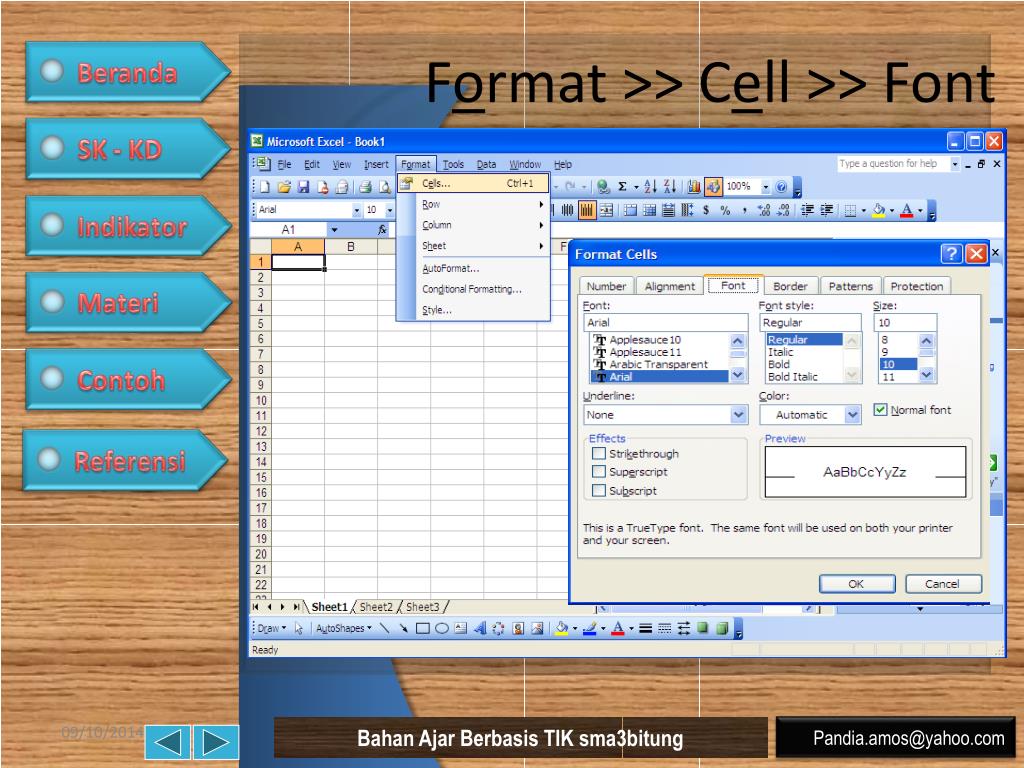
Task: Switch to the Patterns tab
Action: click(x=850, y=286)
